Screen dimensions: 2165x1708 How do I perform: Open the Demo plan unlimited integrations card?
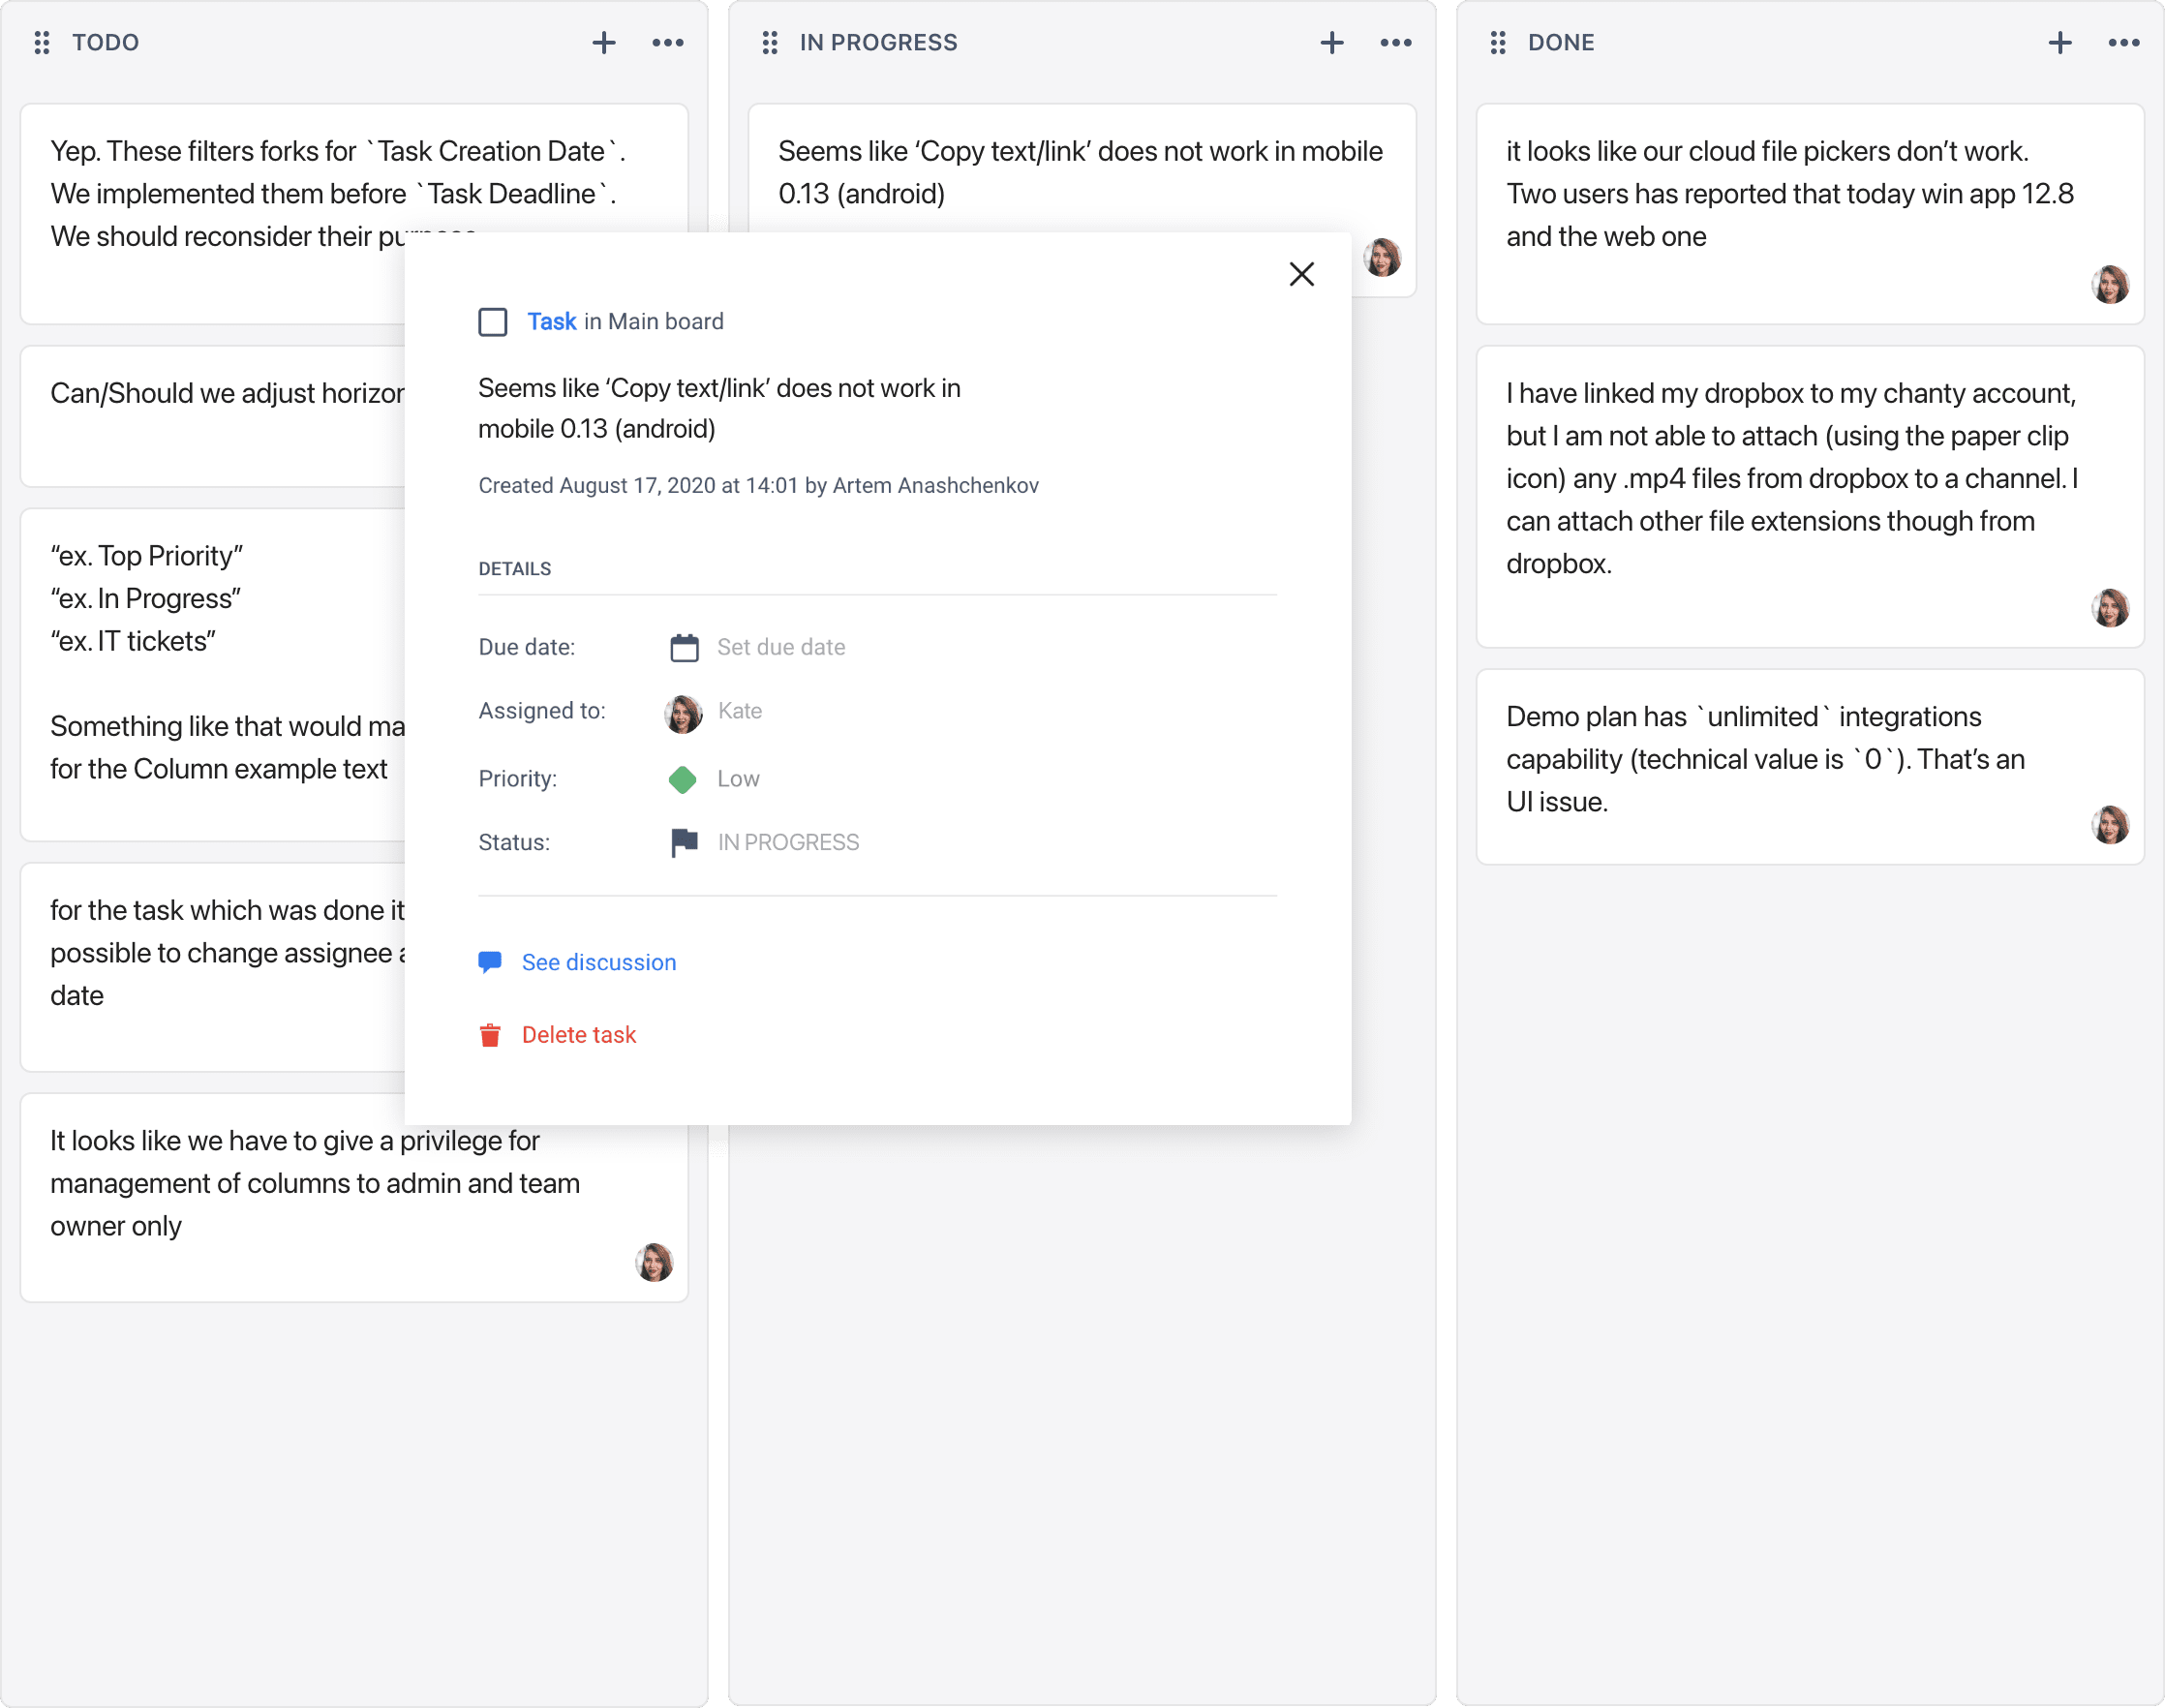tap(1765, 760)
